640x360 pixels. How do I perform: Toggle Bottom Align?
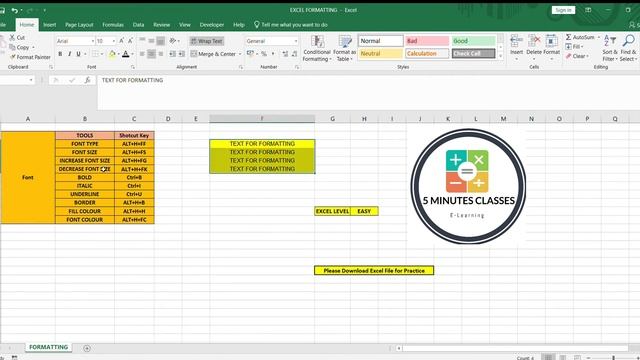[161, 41]
